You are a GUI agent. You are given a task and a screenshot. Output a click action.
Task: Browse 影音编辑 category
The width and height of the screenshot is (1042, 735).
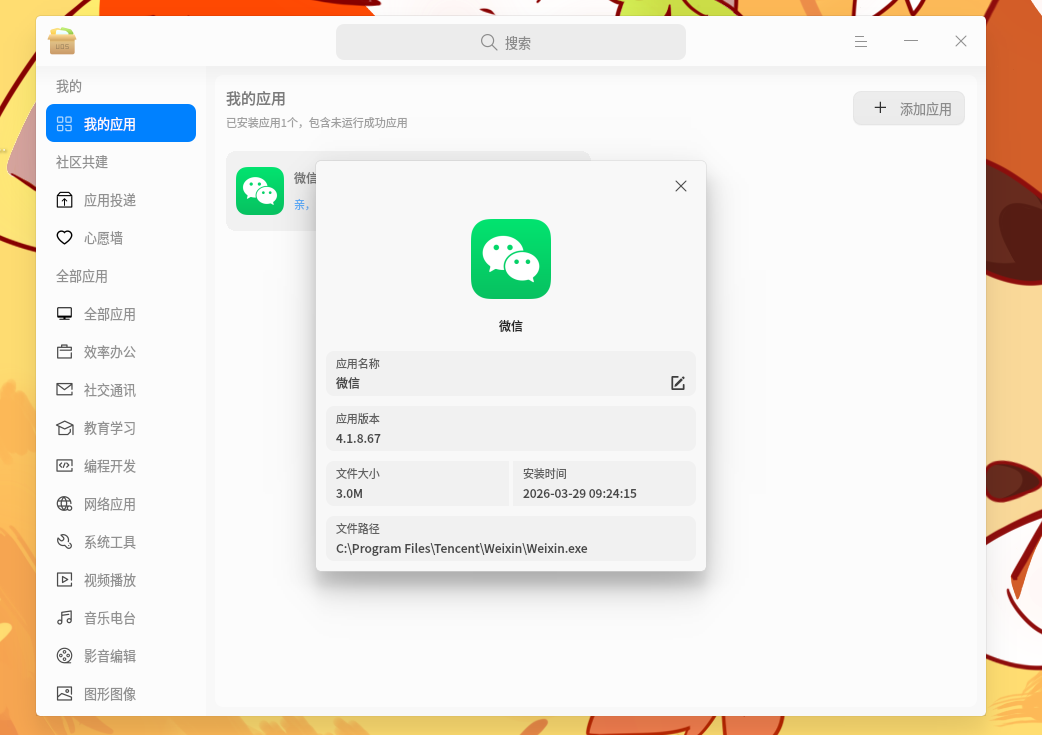point(121,656)
